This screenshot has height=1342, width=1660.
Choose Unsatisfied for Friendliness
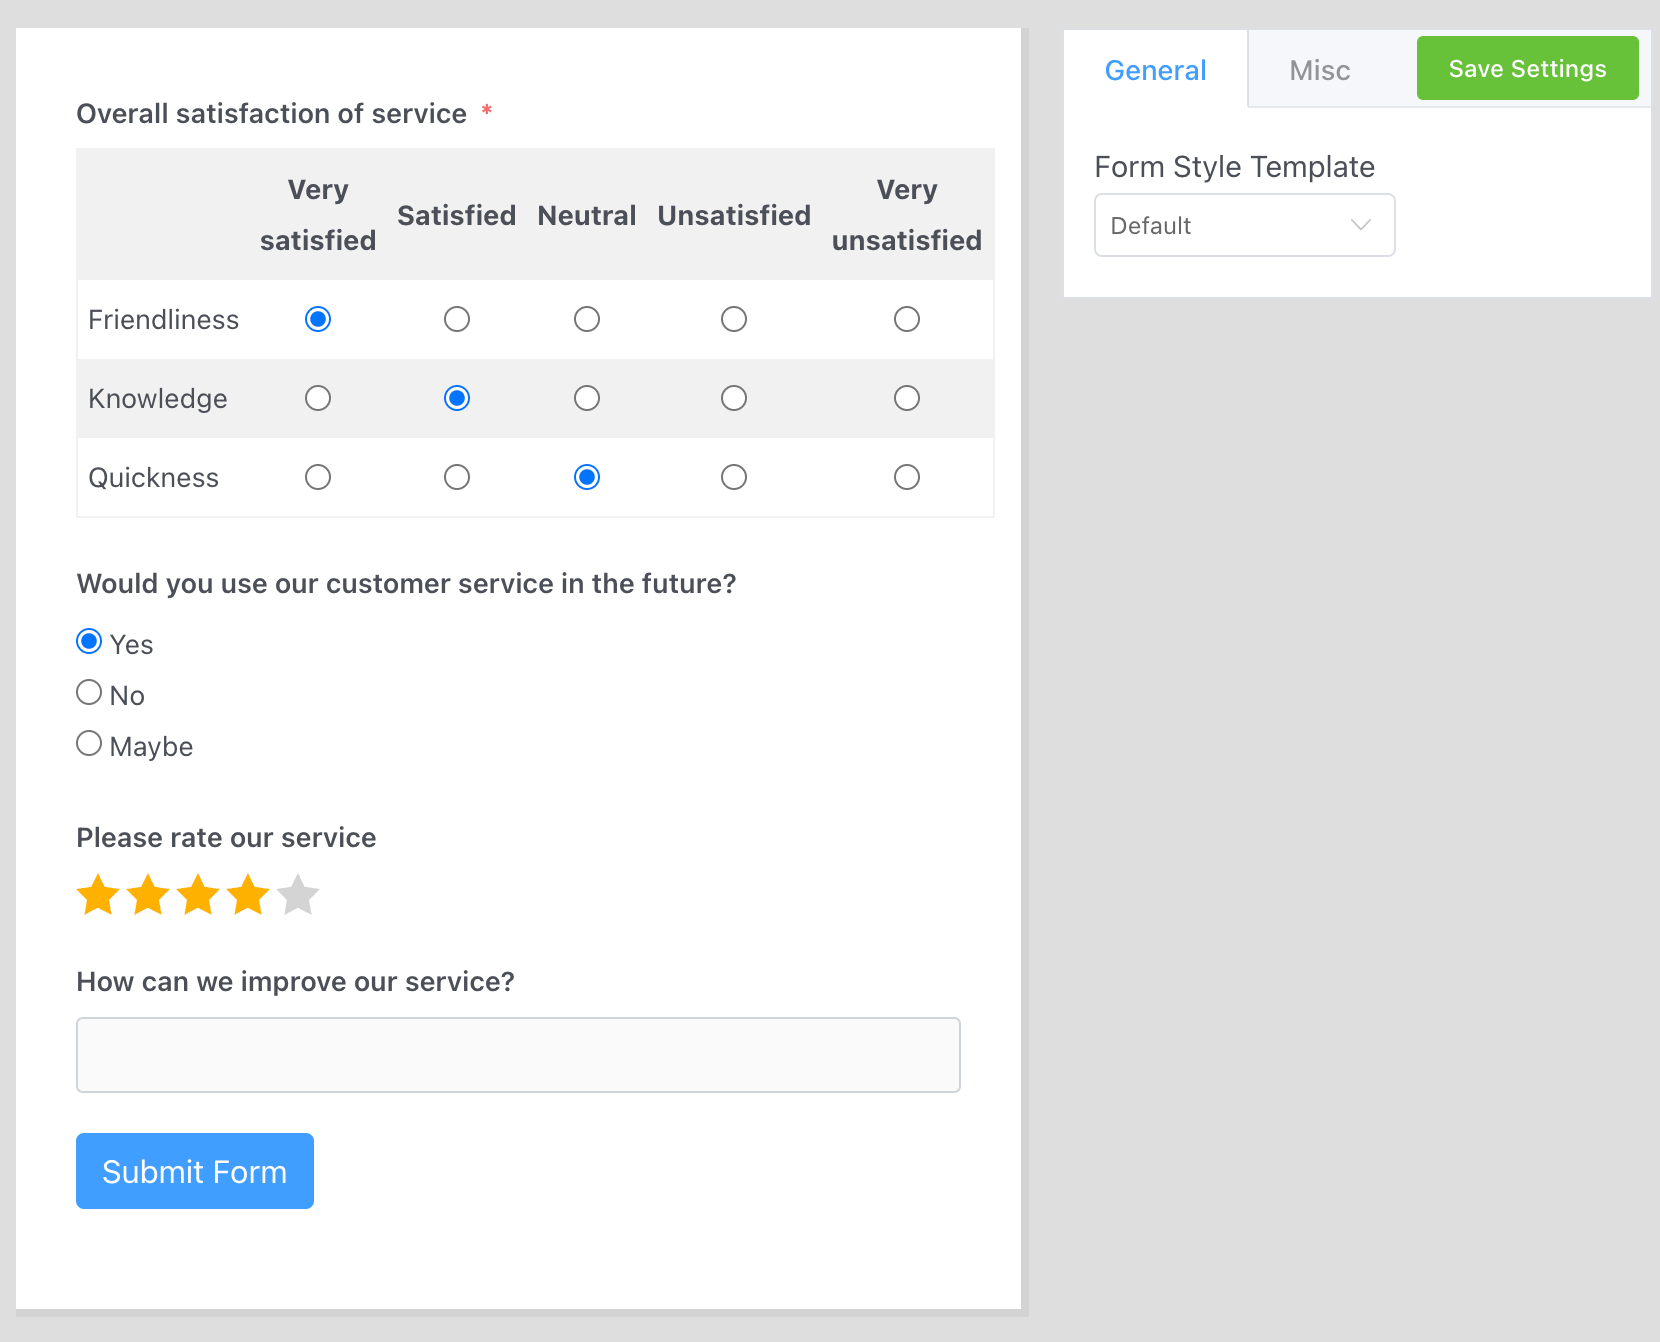pos(733,319)
